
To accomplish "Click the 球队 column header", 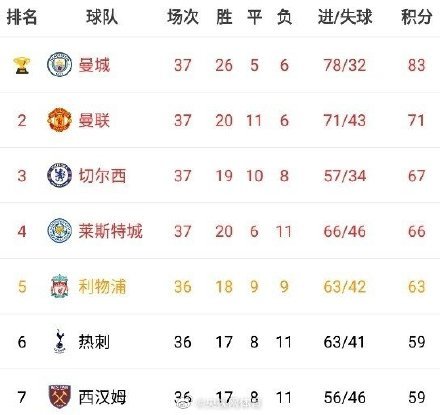I will (x=102, y=17).
